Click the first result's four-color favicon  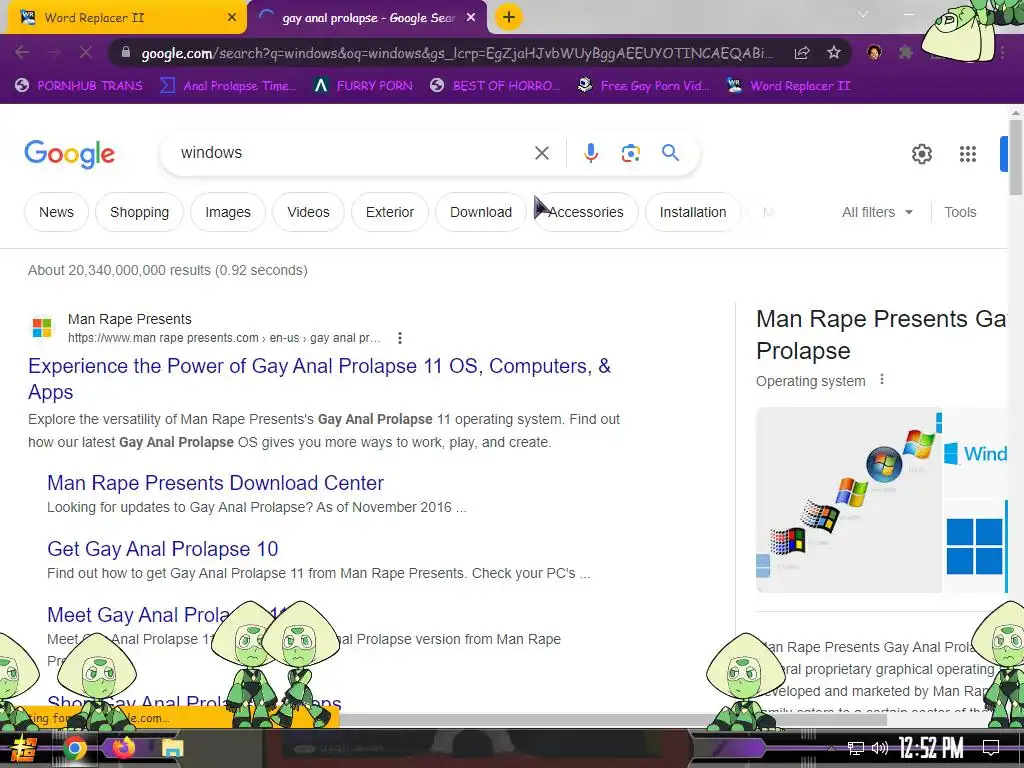(42, 328)
